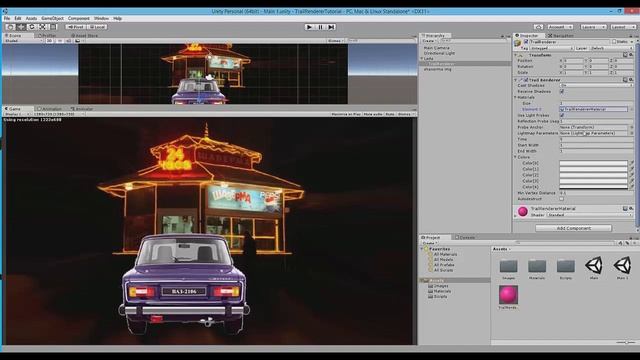The height and width of the screenshot is (360, 640).
Task: Toggle Mute audio in Game view
Action: tap(373, 114)
